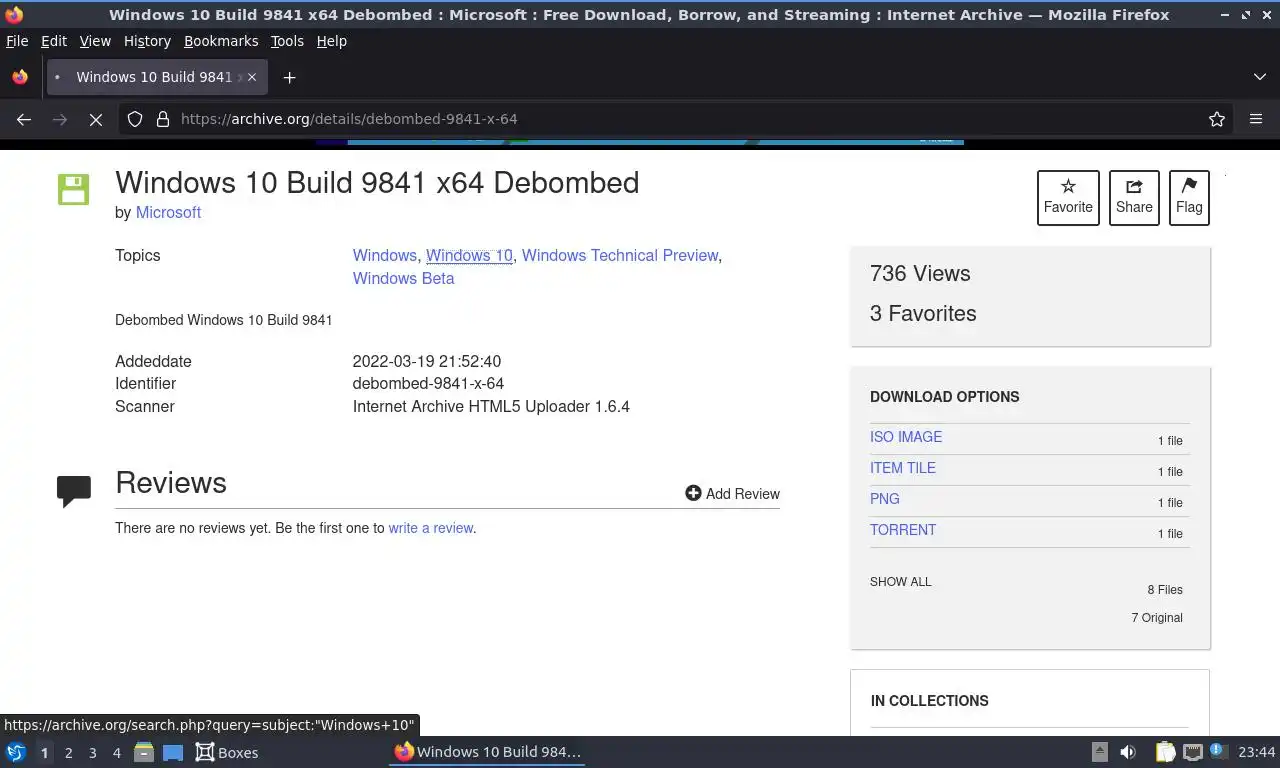
Task: Open the notification info tray icon
Action: [x=1217, y=751]
